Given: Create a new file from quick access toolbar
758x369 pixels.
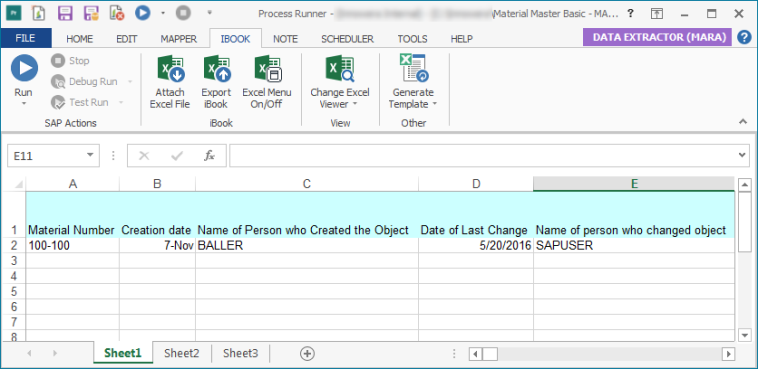Looking at the screenshot, I should tap(38, 13).
